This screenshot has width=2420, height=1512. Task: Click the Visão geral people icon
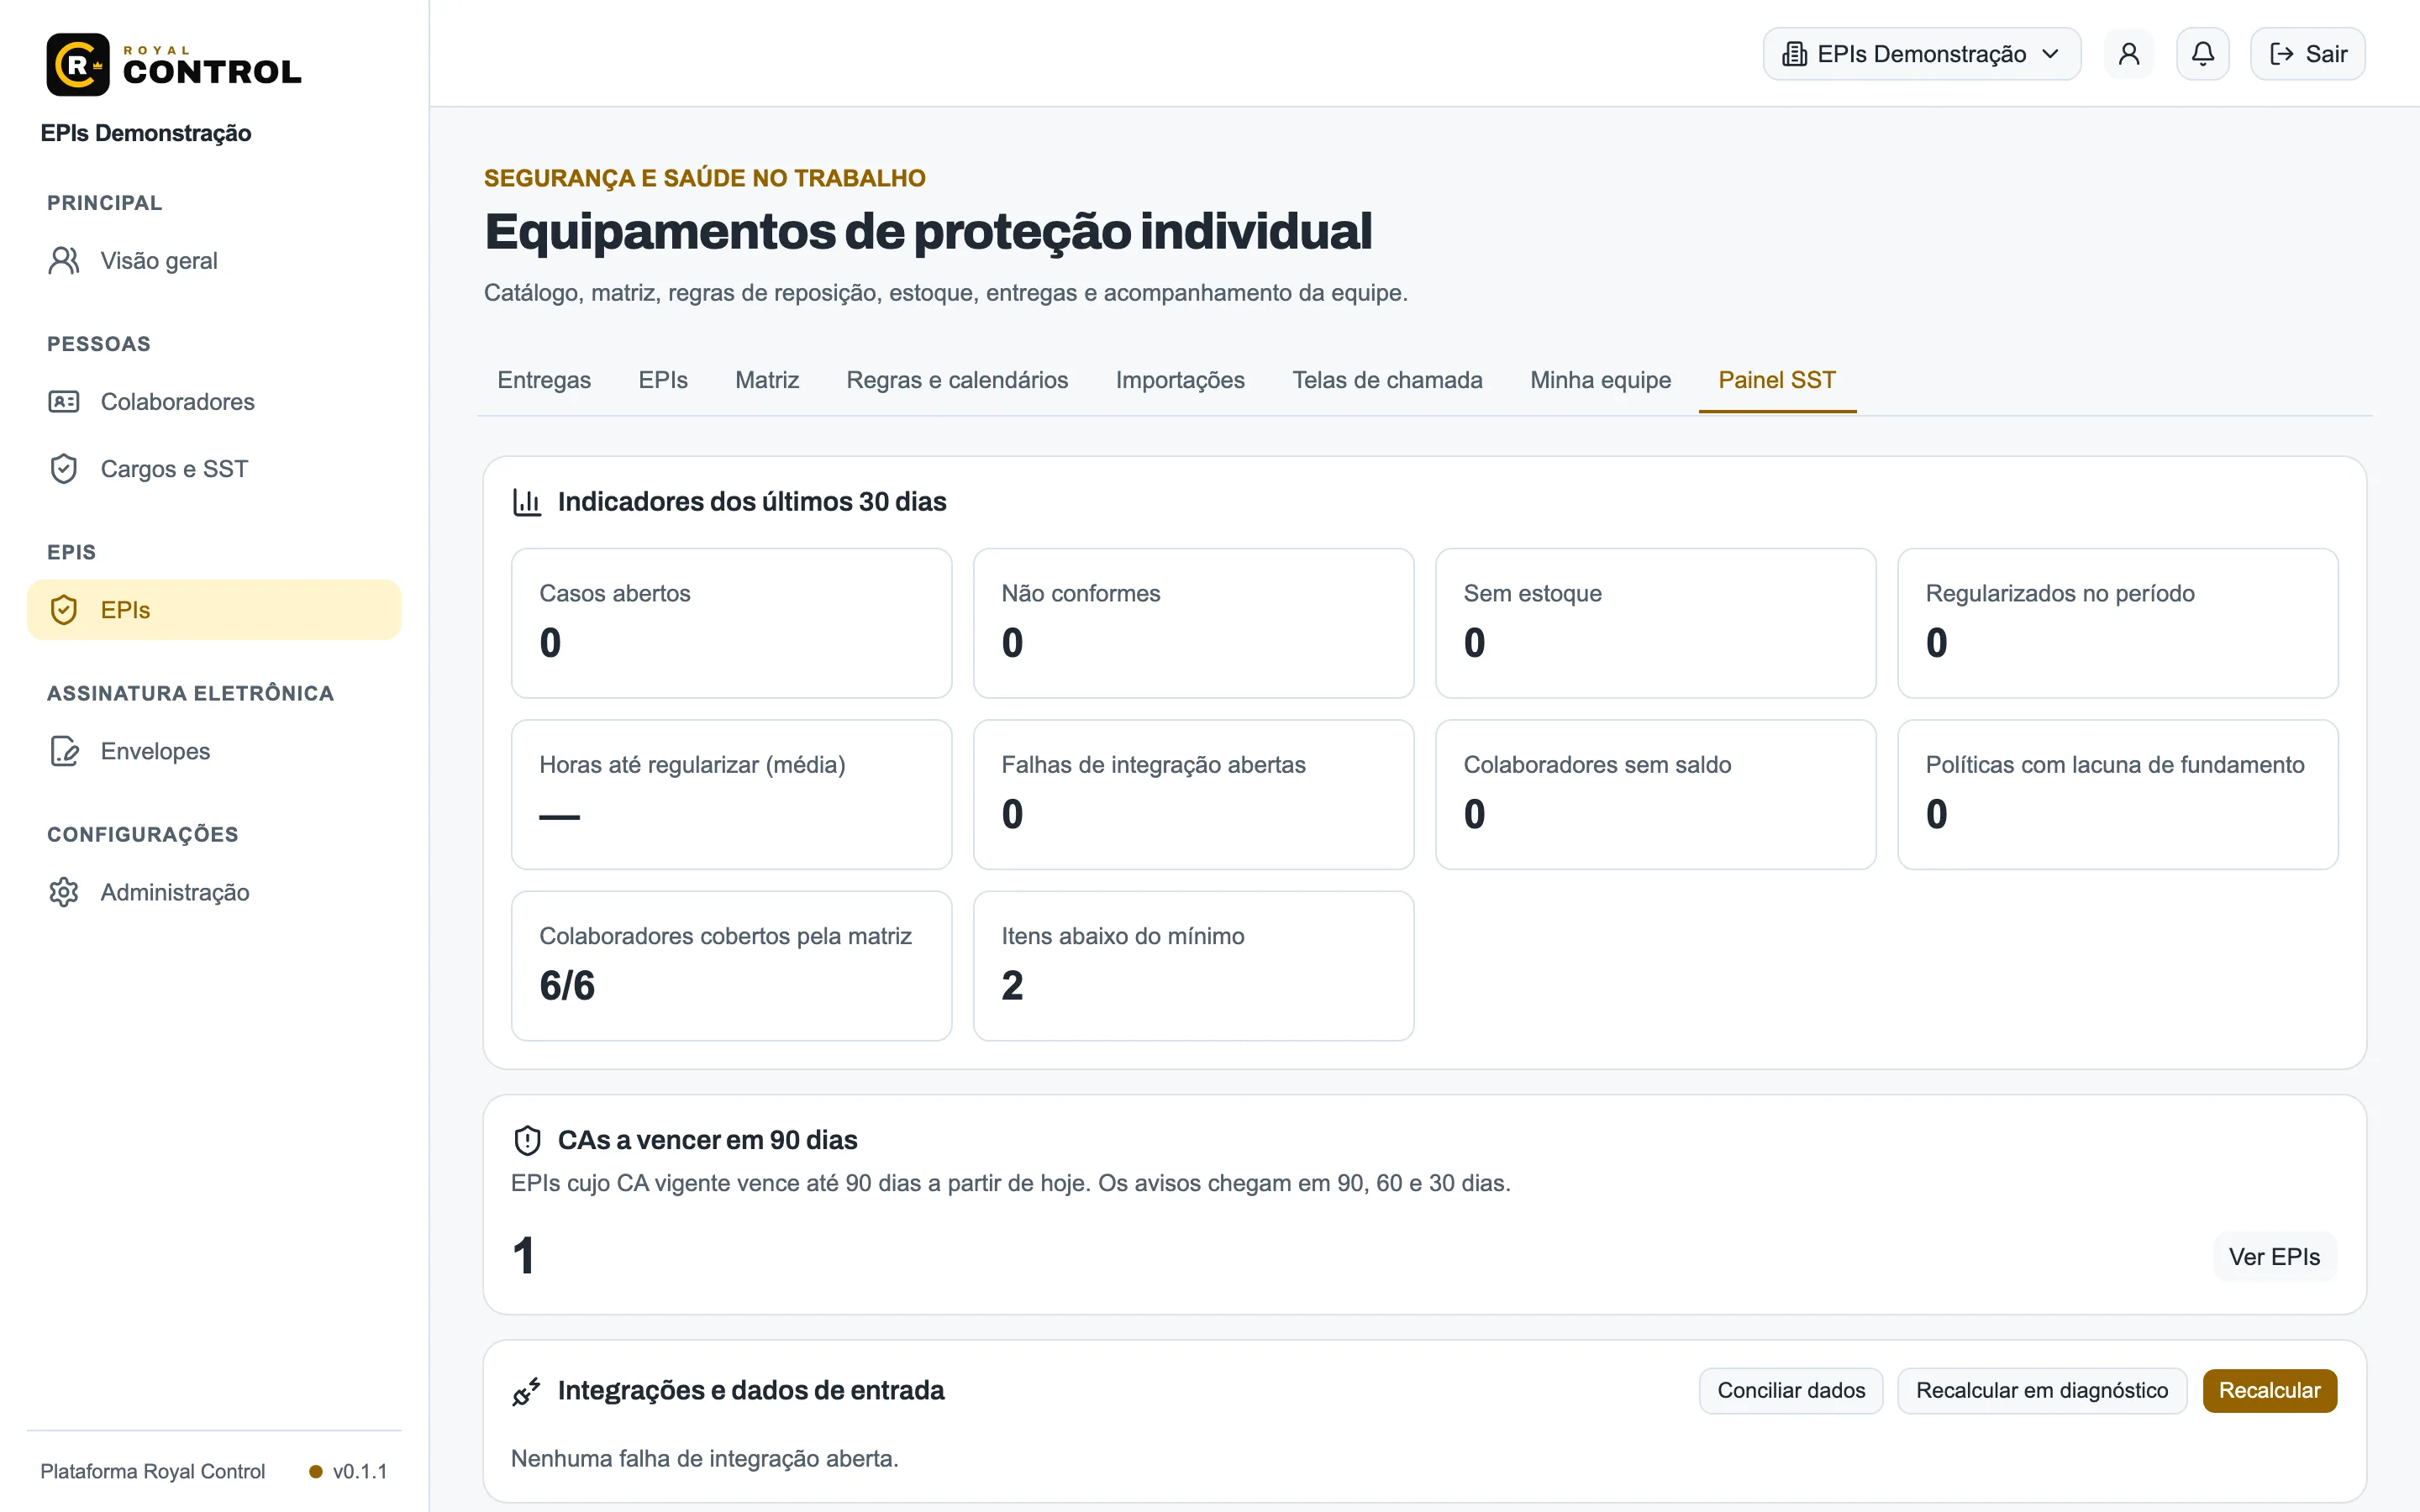point(64,261)
